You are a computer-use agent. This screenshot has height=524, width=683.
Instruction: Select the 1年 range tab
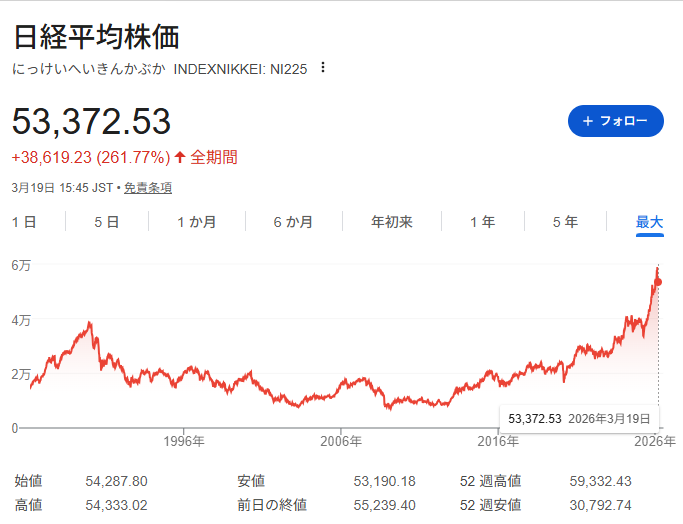(x=483, y=222)
